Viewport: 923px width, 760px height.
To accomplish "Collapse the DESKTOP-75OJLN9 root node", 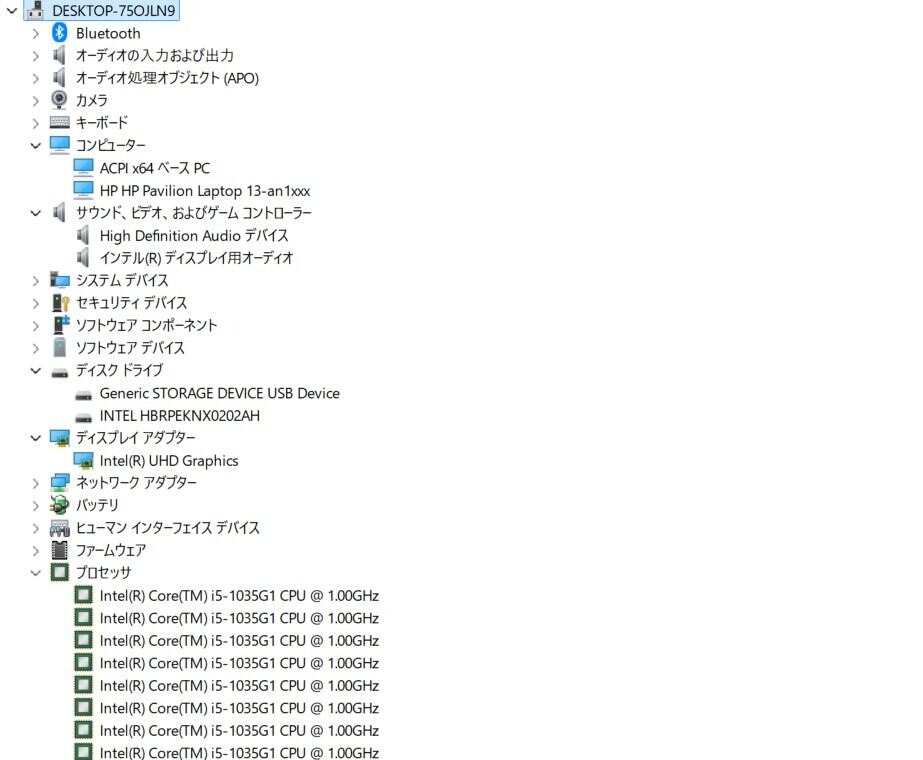I will tap(12, 10).
